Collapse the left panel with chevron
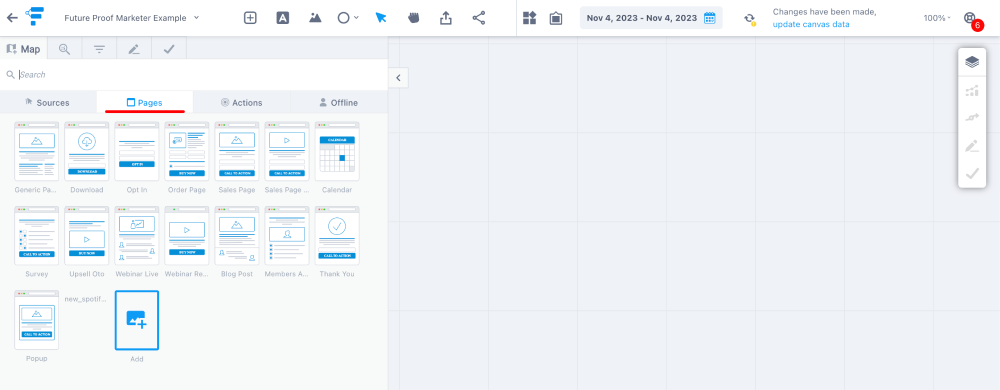 point(398,78)
